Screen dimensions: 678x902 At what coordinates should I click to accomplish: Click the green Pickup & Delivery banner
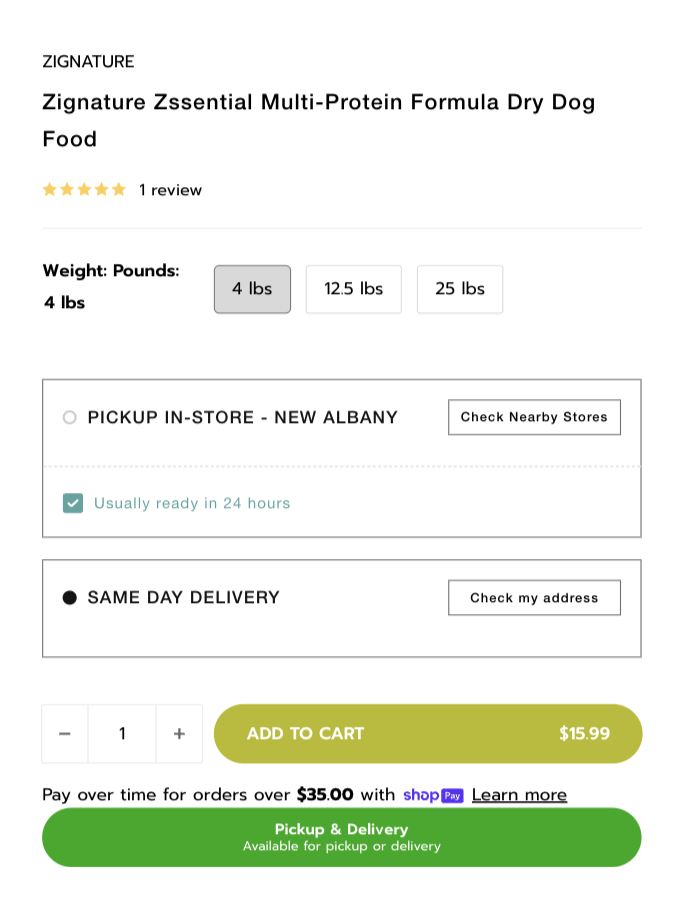tap(341, 837)
